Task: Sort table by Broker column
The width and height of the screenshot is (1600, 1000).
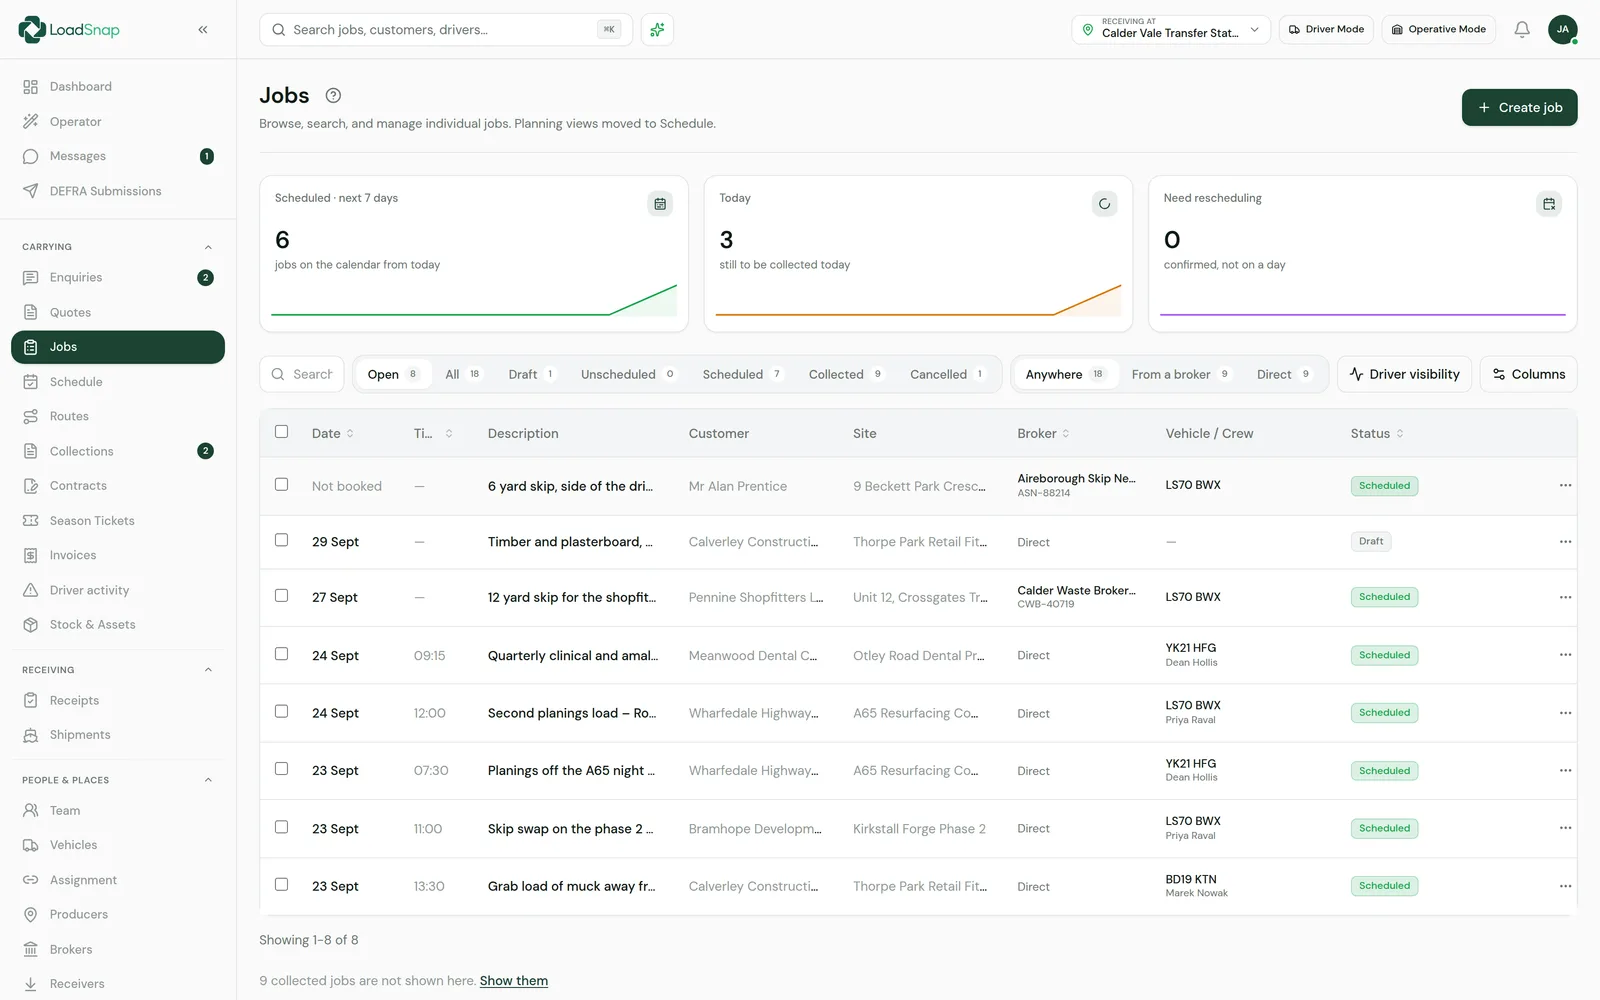Action: 1043,434
